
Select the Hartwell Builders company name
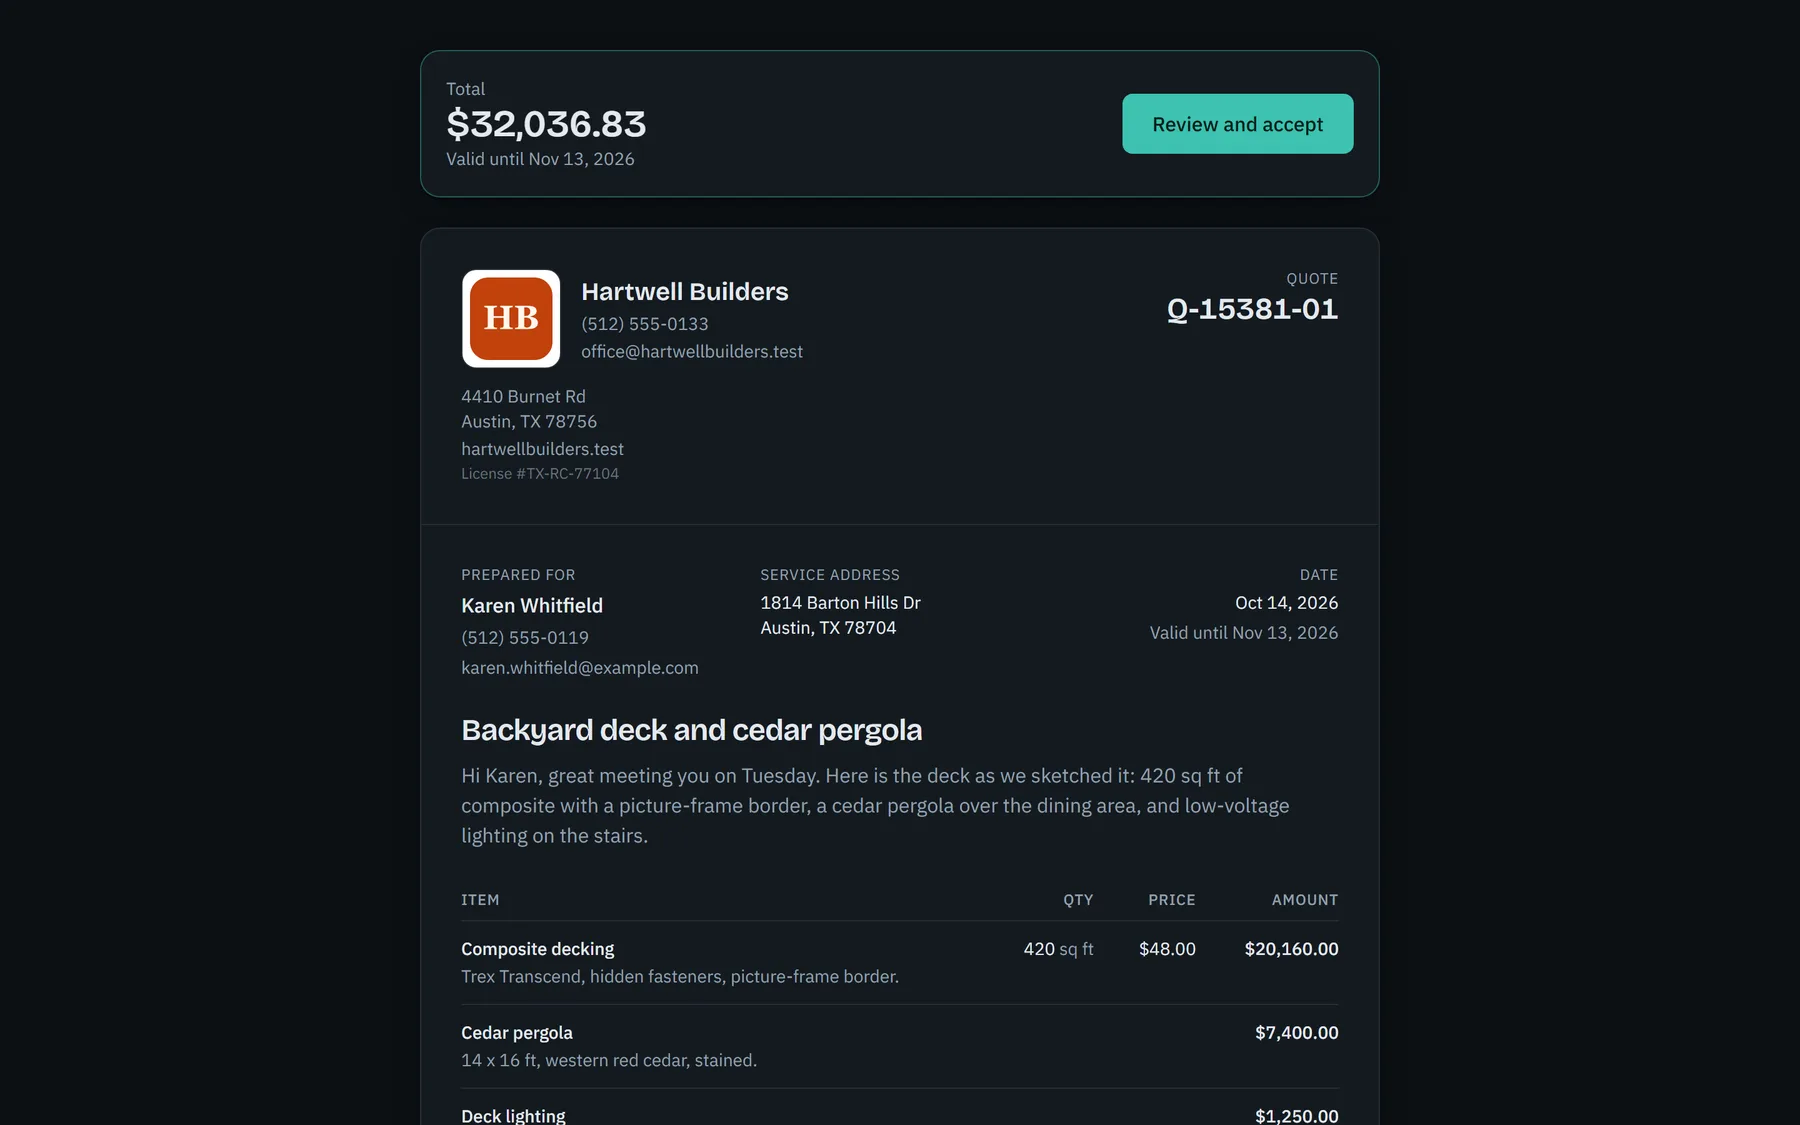[685, 292]
